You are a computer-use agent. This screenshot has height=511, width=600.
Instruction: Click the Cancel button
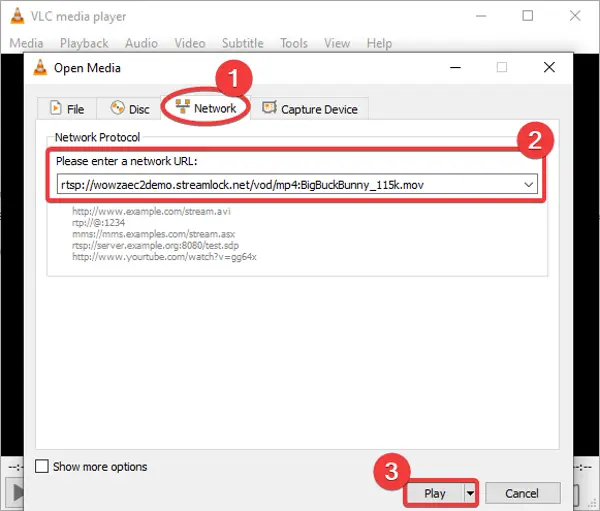pos(522,493)
